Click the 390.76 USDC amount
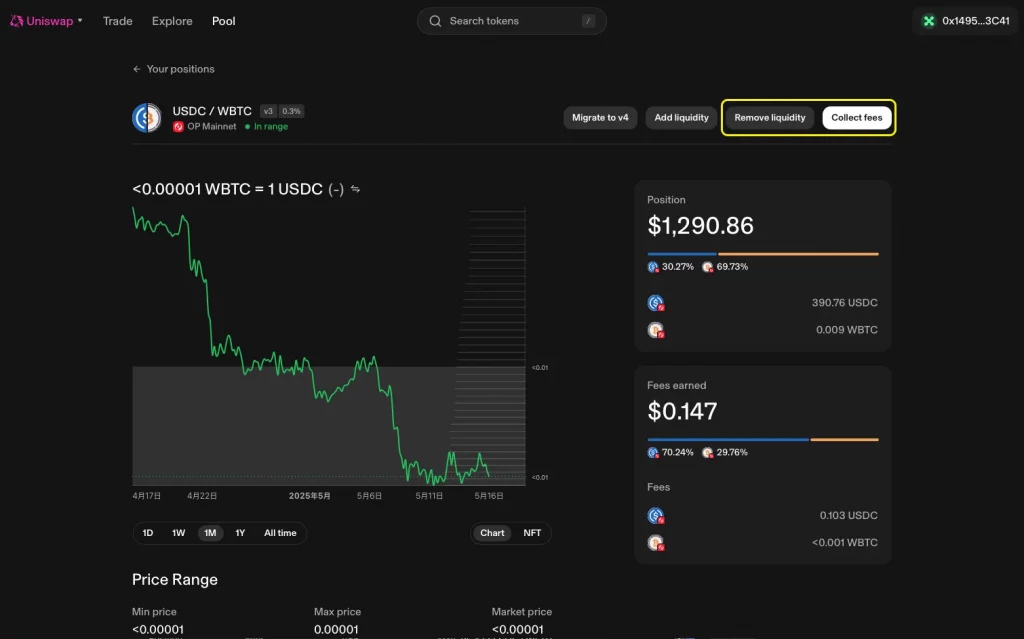 844,303
